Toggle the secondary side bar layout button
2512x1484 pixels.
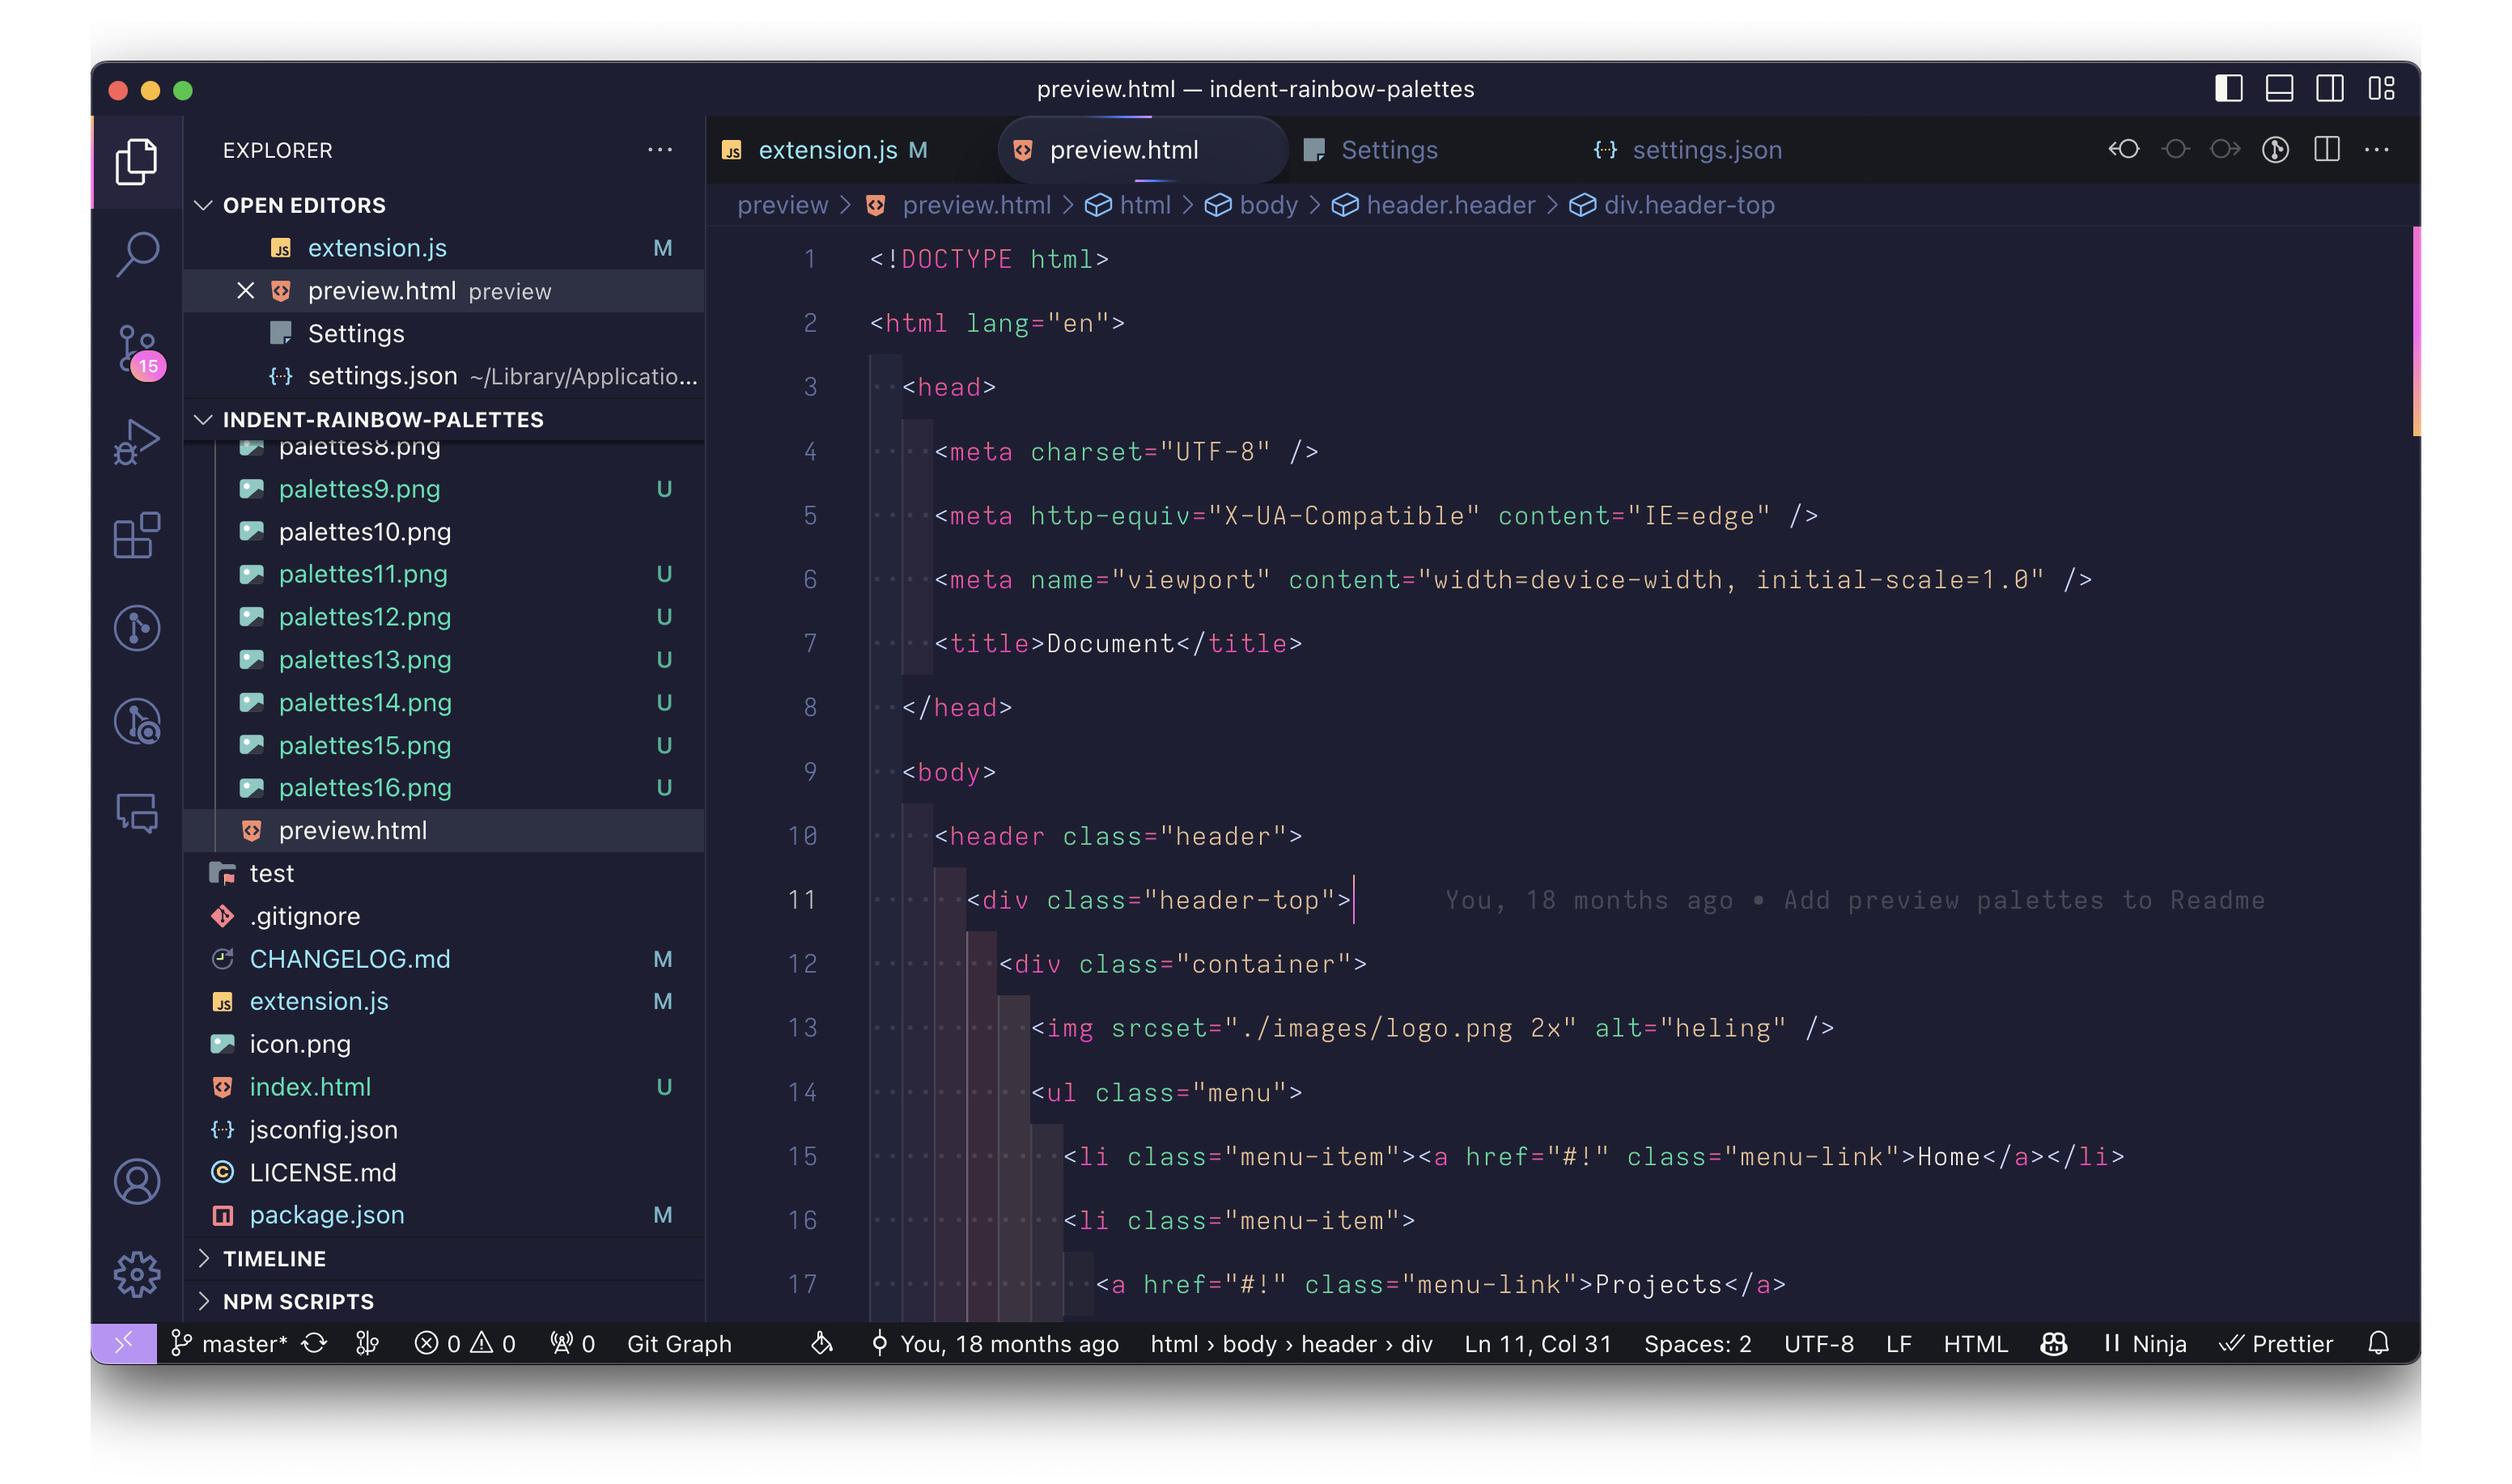[2329, 89]
